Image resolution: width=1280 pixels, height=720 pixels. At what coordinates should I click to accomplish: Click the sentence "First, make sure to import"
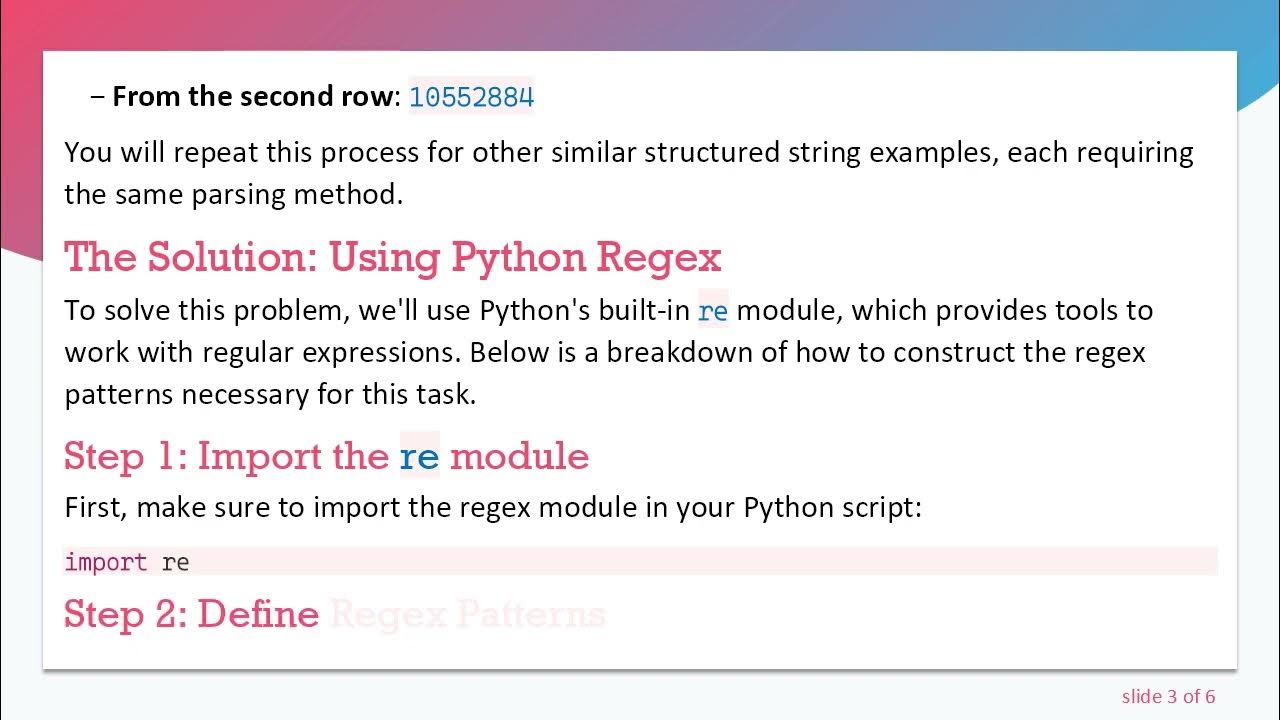tap(492, 507)
